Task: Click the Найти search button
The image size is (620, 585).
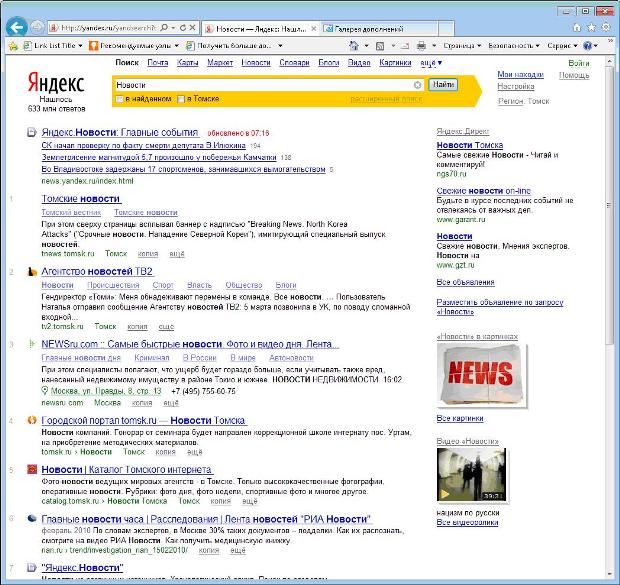Action: point(443,85)
